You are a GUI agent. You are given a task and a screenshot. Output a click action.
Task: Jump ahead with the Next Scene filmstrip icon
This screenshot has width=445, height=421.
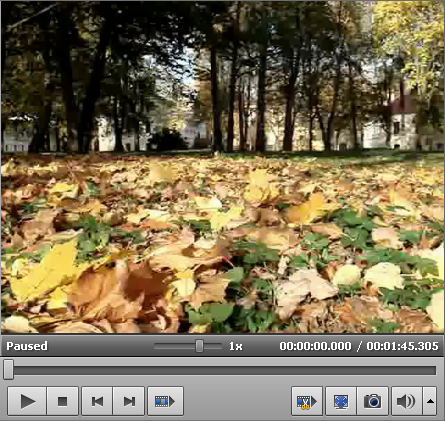165,401
